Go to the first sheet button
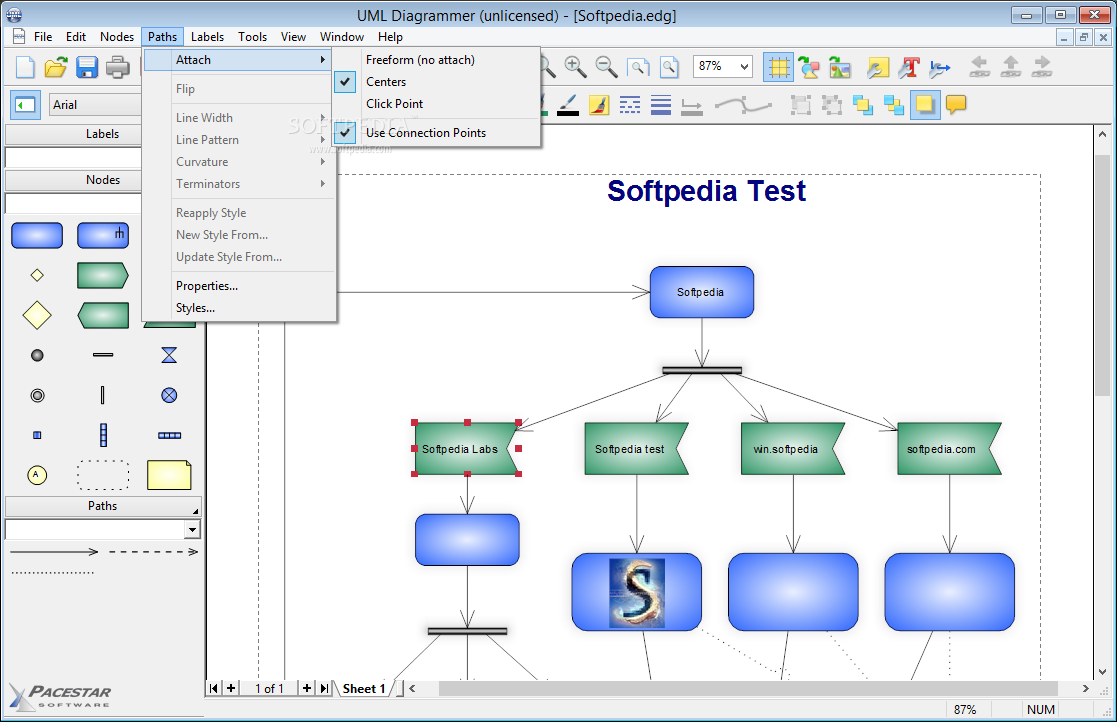Screen dimensions: 1117x722 (214, 689)
